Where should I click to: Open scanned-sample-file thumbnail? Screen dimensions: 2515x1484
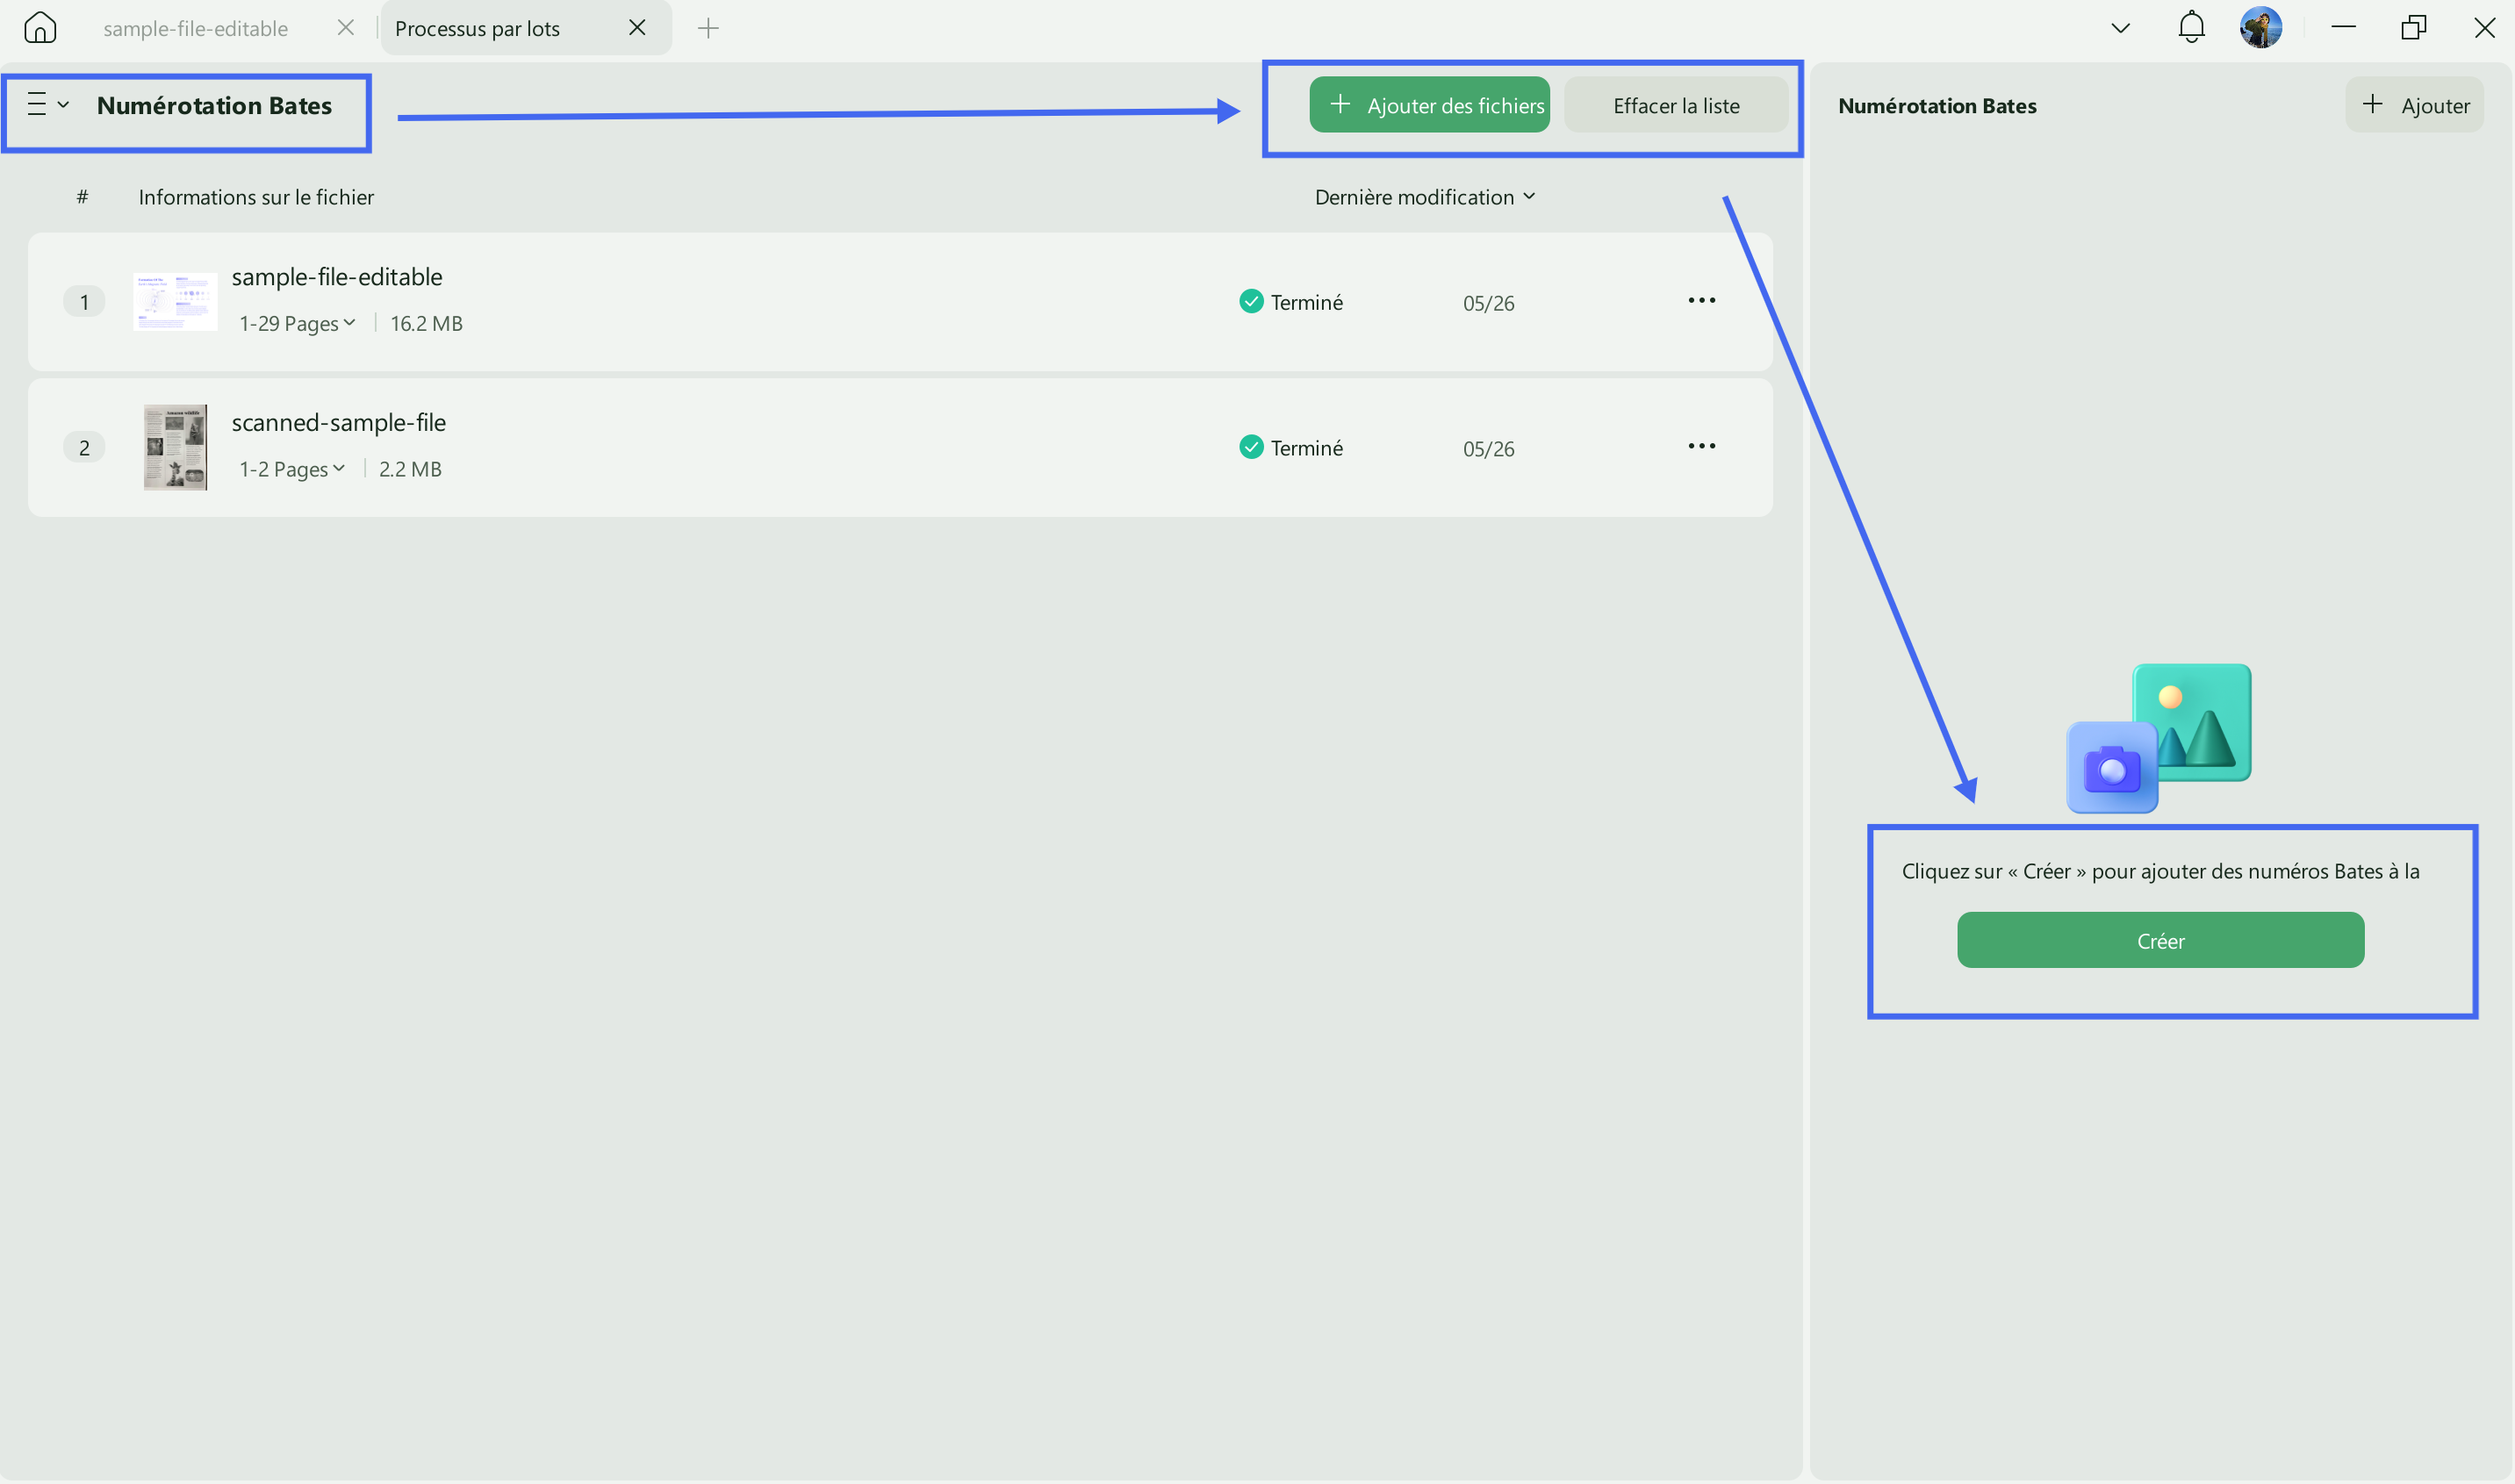[175, 447]
